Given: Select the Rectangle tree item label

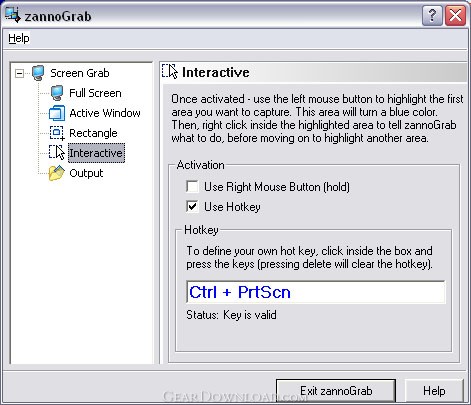Looking at the screenshot, I should [x=93, y=133].
